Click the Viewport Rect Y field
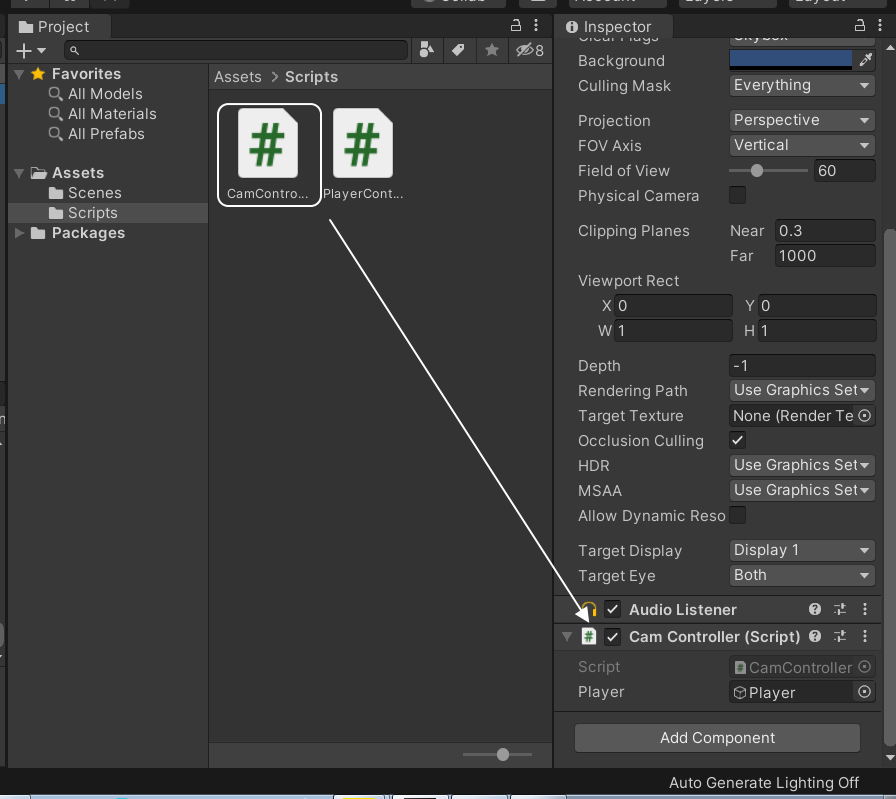The image size is (896, 799). (x=817, y=306)
